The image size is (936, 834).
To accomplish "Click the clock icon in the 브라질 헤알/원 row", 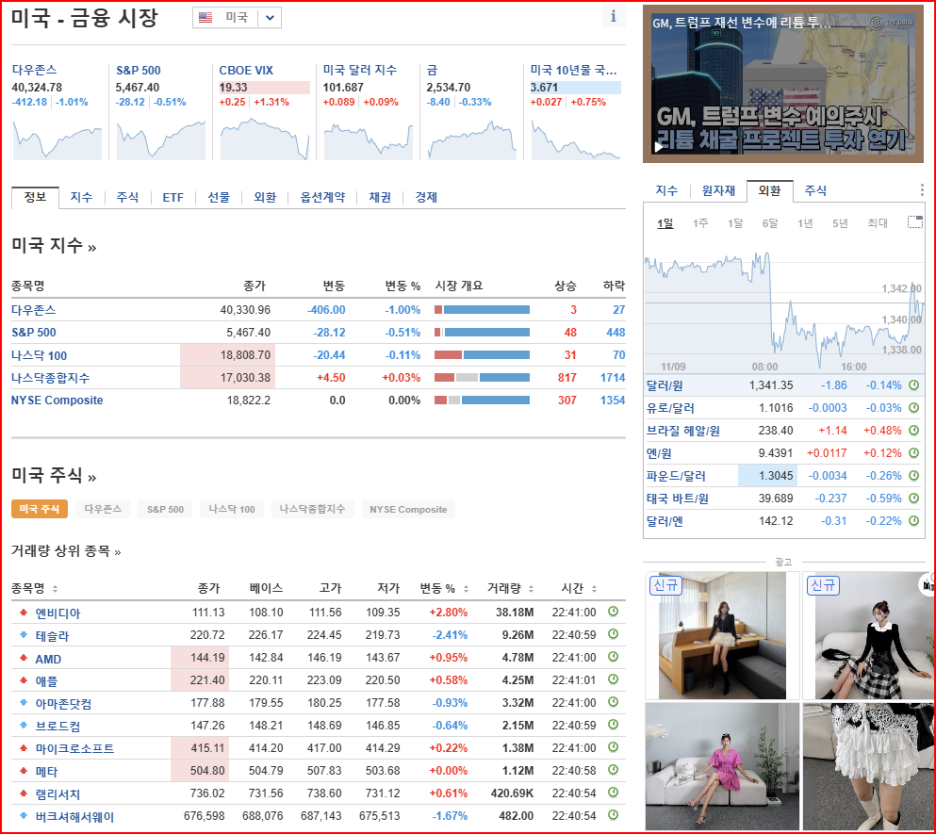I will (x=914, y=430).
